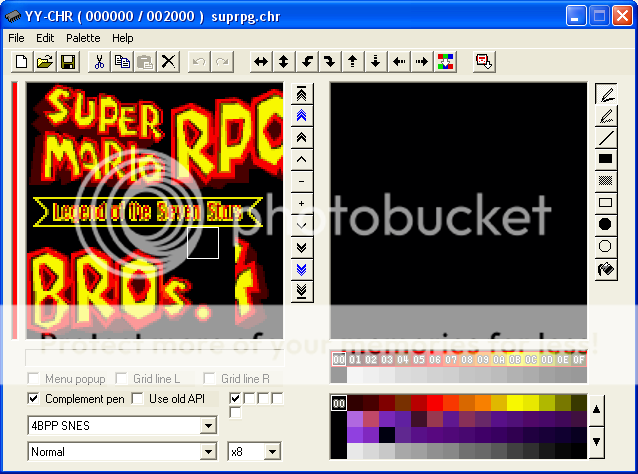This screenshot has width=638, height=474.
Task: Open the x8 zoom dropdown
Action: [x=272, y=452]
